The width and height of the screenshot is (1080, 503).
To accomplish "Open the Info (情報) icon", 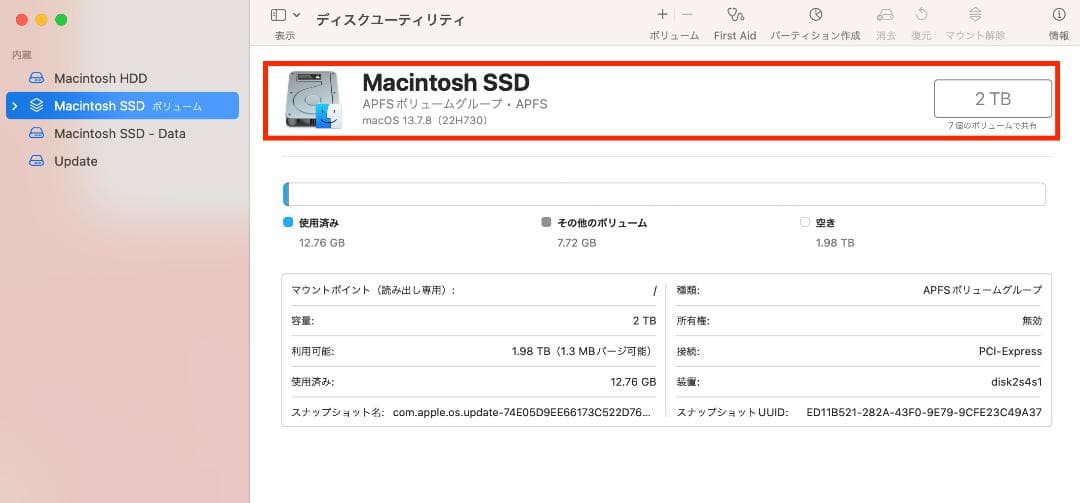I will pos(1059,14).
